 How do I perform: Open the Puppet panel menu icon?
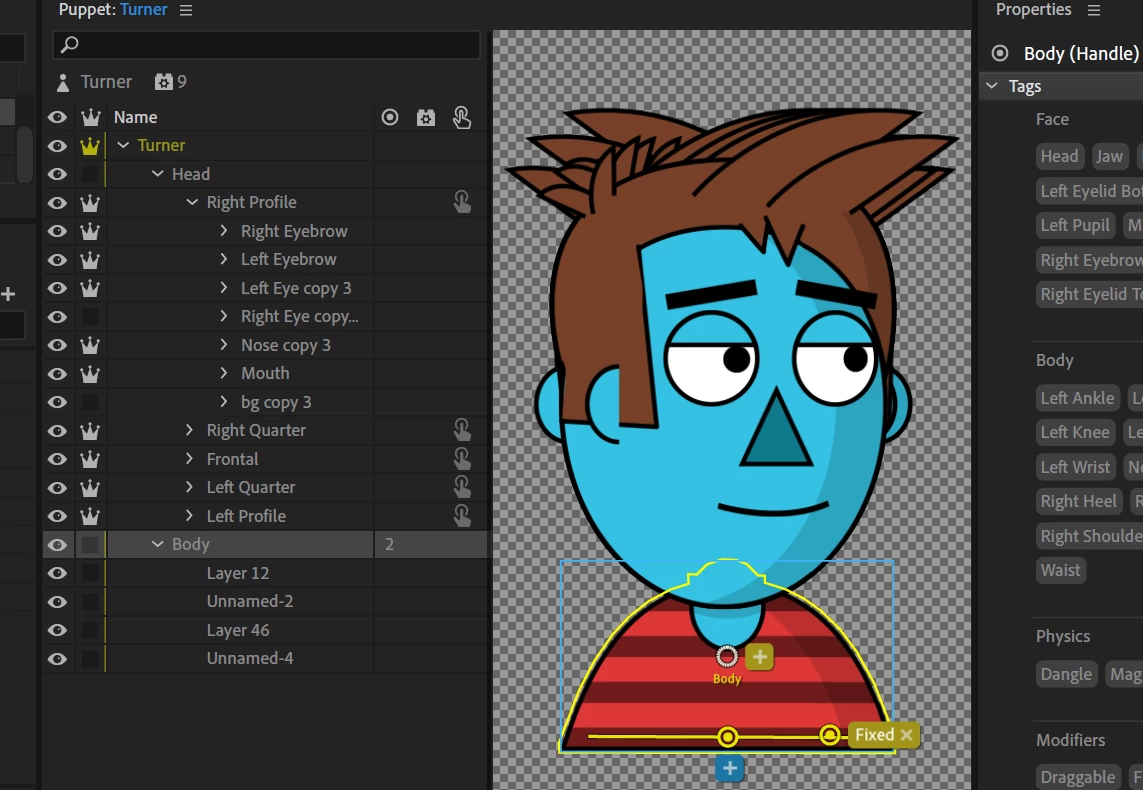pos(186,10)
